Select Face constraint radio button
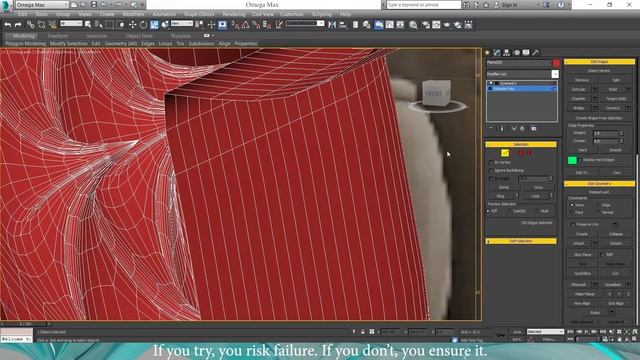The image size is (640, 360). [x=571, y=212]
